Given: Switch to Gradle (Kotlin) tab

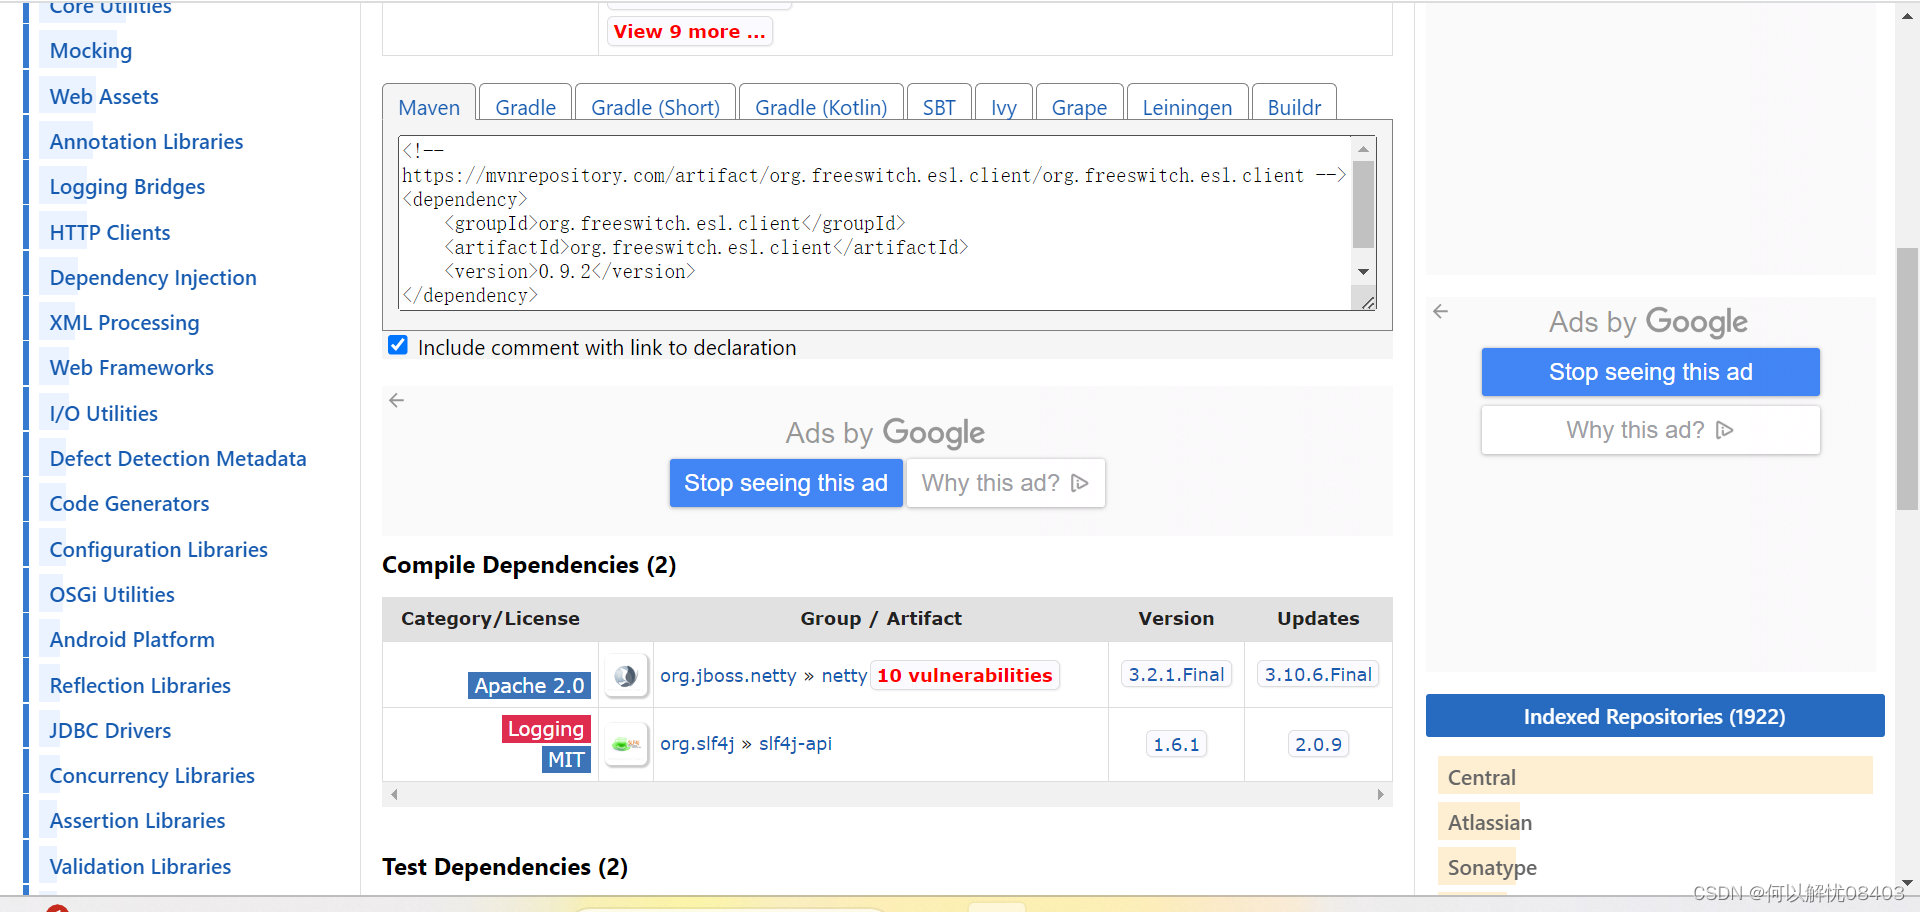Looking at the screenshot, I should pos(821,107).
